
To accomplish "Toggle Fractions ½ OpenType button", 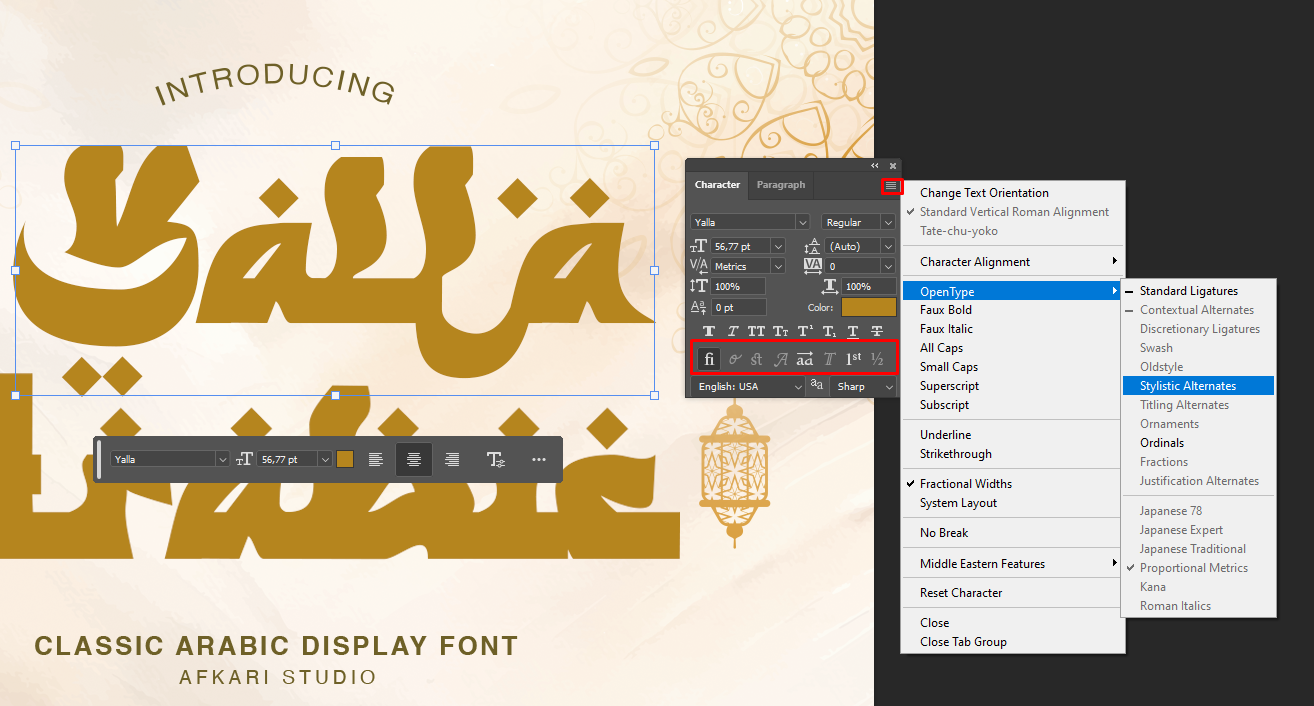I will pos(877,359).
